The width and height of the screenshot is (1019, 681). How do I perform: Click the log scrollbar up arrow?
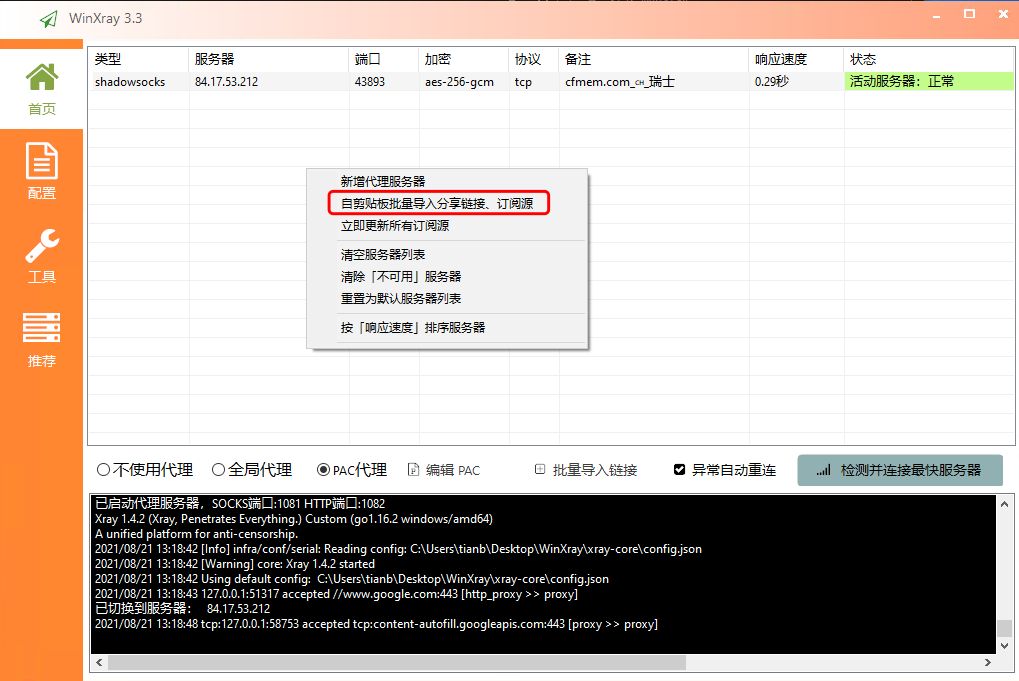click(1004, 504)
